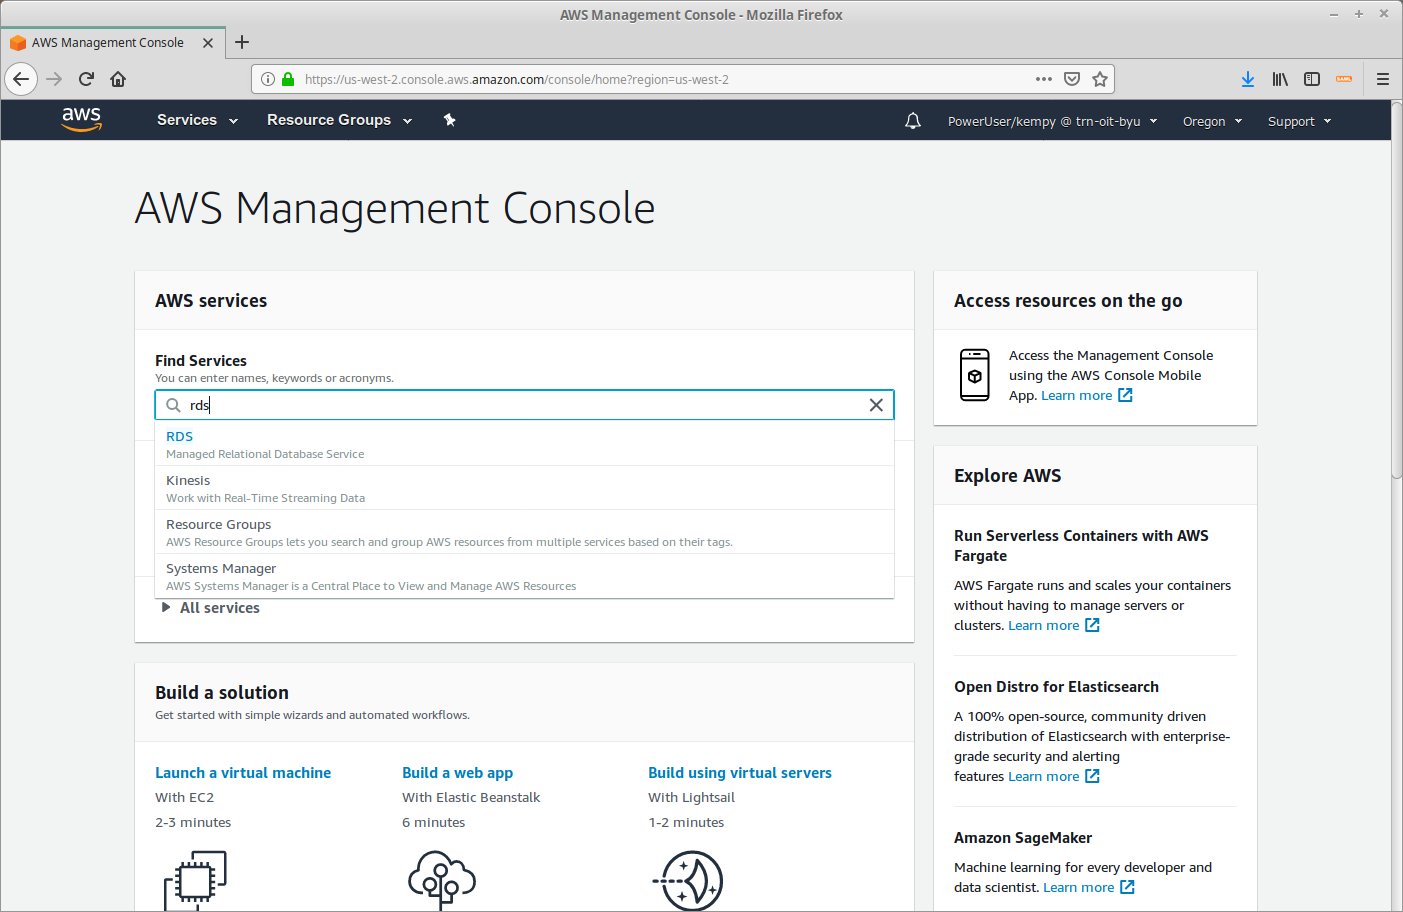Image resolution: width=1403 pixels, height=912 pixels.
Task: Open the Support dropdown menu
Action: tap(1299, 121)
